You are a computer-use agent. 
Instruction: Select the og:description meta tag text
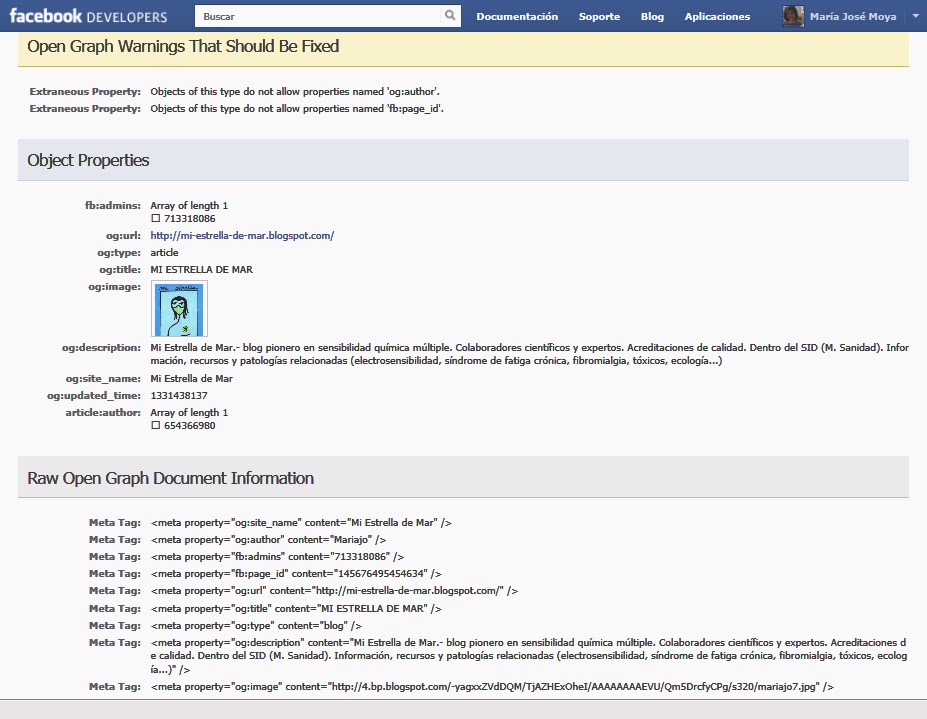coord(529,656)
